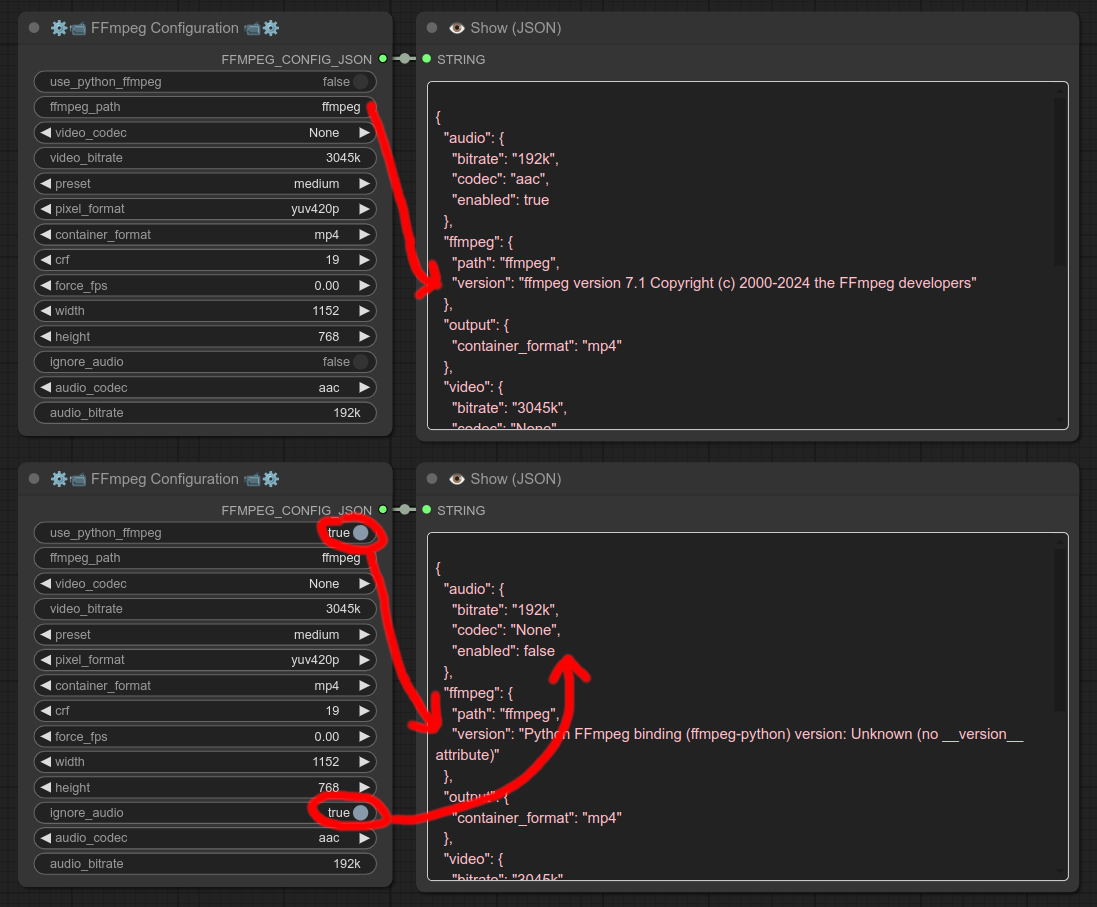This screenshot has width=1097, height=907.
Task: Turn off the use_python_ffmpeg toggle showing true
Action: coord(359,533)
